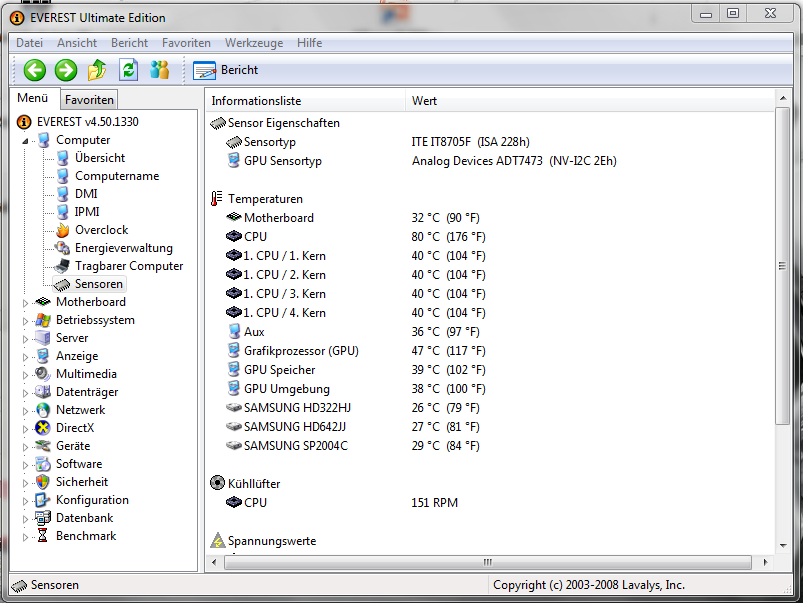The height and width of the screenshot is (607, 808).
Task: Go back with the green left arrow
Action: click(x=35, y=70)
